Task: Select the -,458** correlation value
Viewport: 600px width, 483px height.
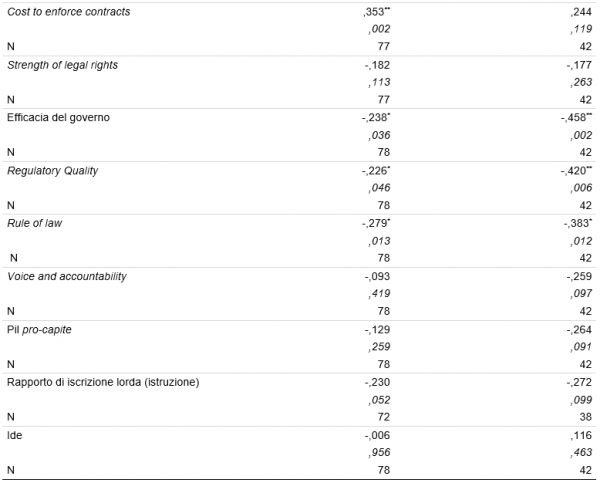Action: tap(576, 117)
